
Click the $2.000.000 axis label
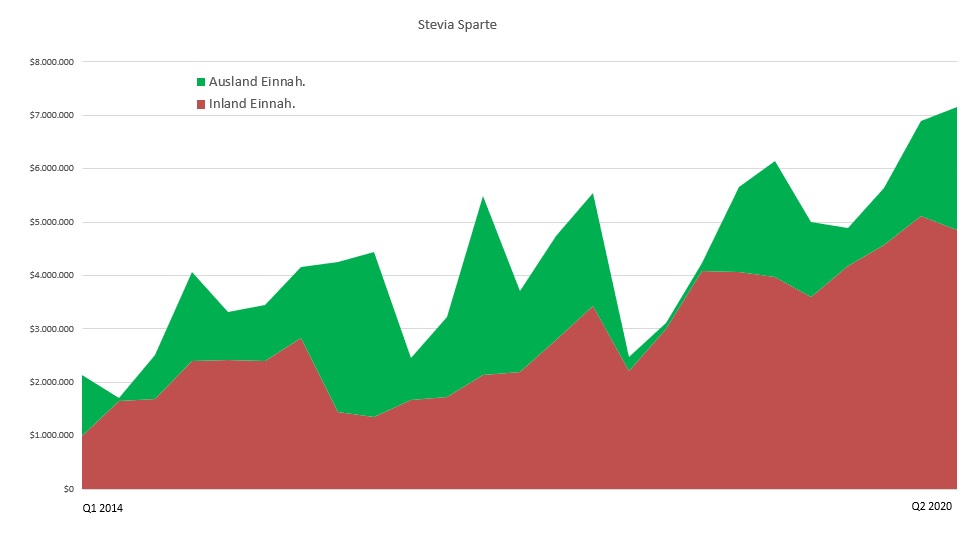(52, 382)
